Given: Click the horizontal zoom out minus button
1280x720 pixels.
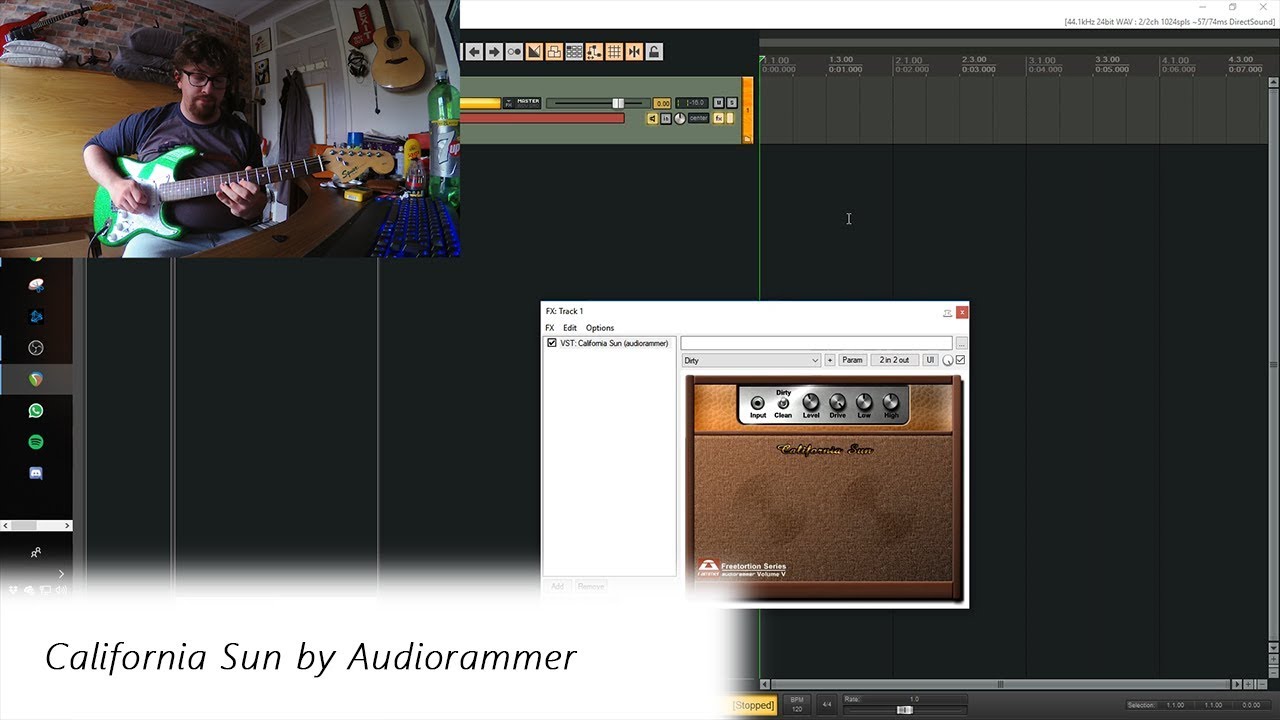Looking at the screenshot, I should [1262, 684].
